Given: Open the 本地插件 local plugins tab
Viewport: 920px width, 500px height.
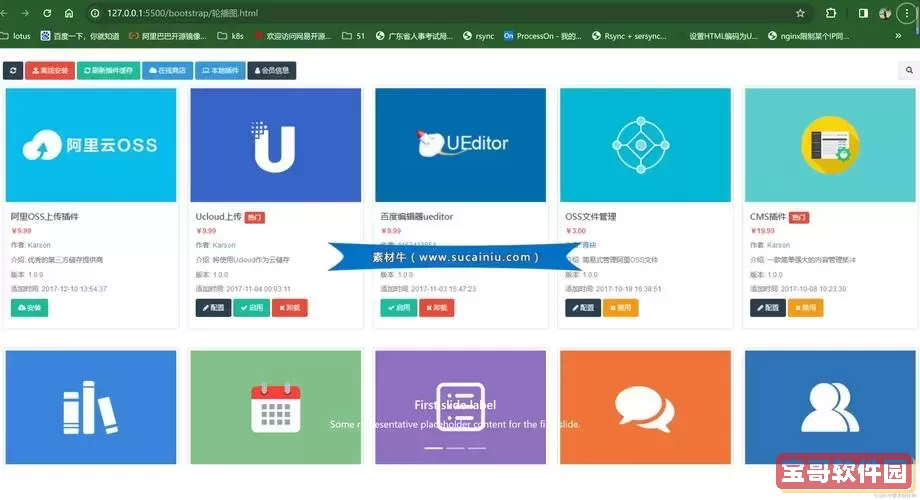Looking at the screenshot, I should click(220, 70).
